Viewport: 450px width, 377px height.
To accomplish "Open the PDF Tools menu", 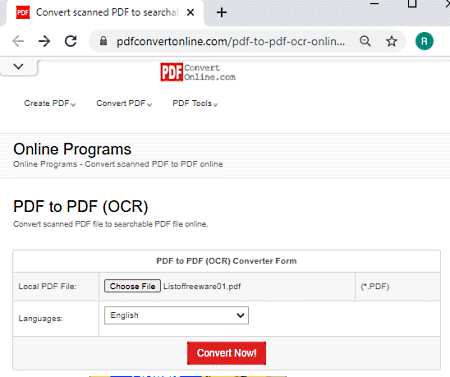I will click(195, 104).
